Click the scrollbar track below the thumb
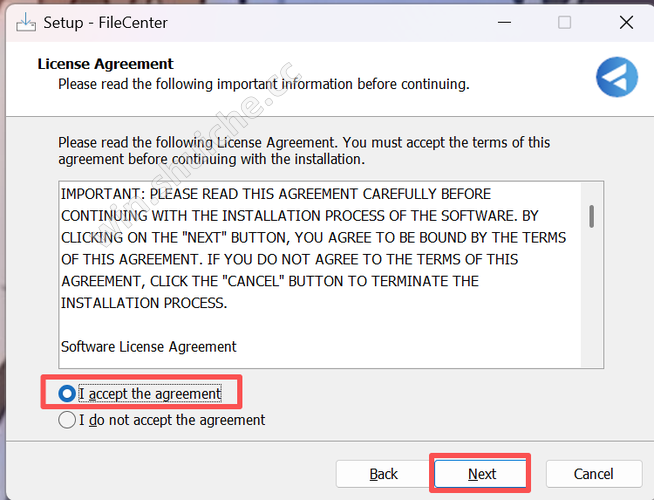Viewport: 654px width, 500px height. click(x=592, y=300)
